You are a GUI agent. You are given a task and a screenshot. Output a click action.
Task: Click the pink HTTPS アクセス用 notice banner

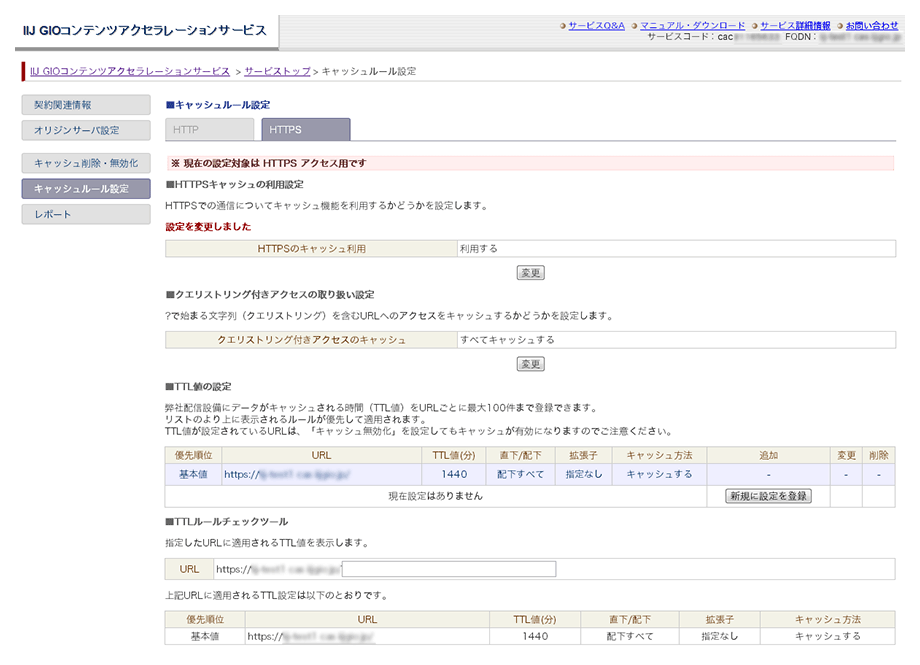click(530, 163)
